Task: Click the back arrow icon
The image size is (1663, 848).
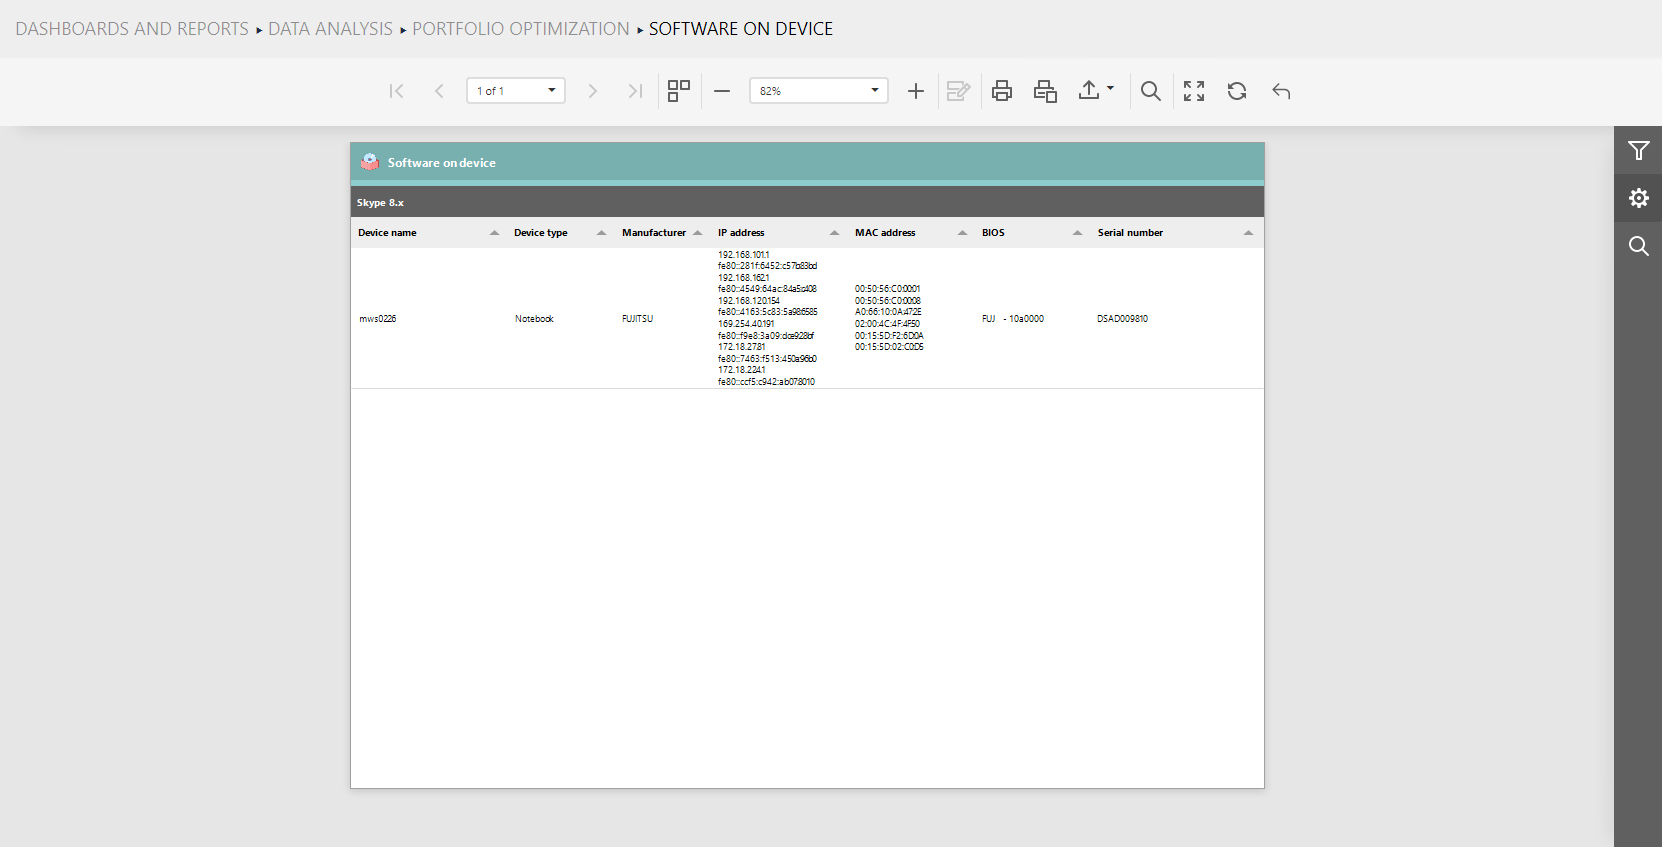Action: click(x=1281, y=91)
